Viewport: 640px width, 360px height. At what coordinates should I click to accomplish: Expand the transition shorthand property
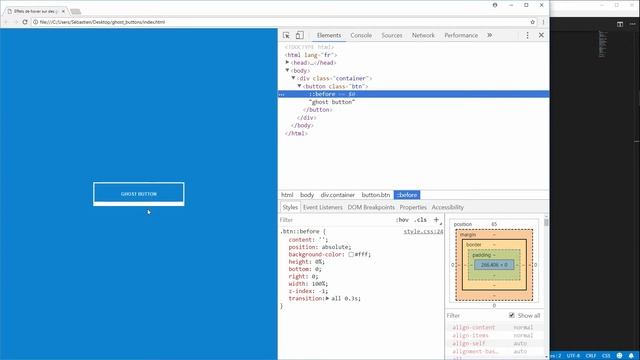pyautogui.click(x=327, y=298)
